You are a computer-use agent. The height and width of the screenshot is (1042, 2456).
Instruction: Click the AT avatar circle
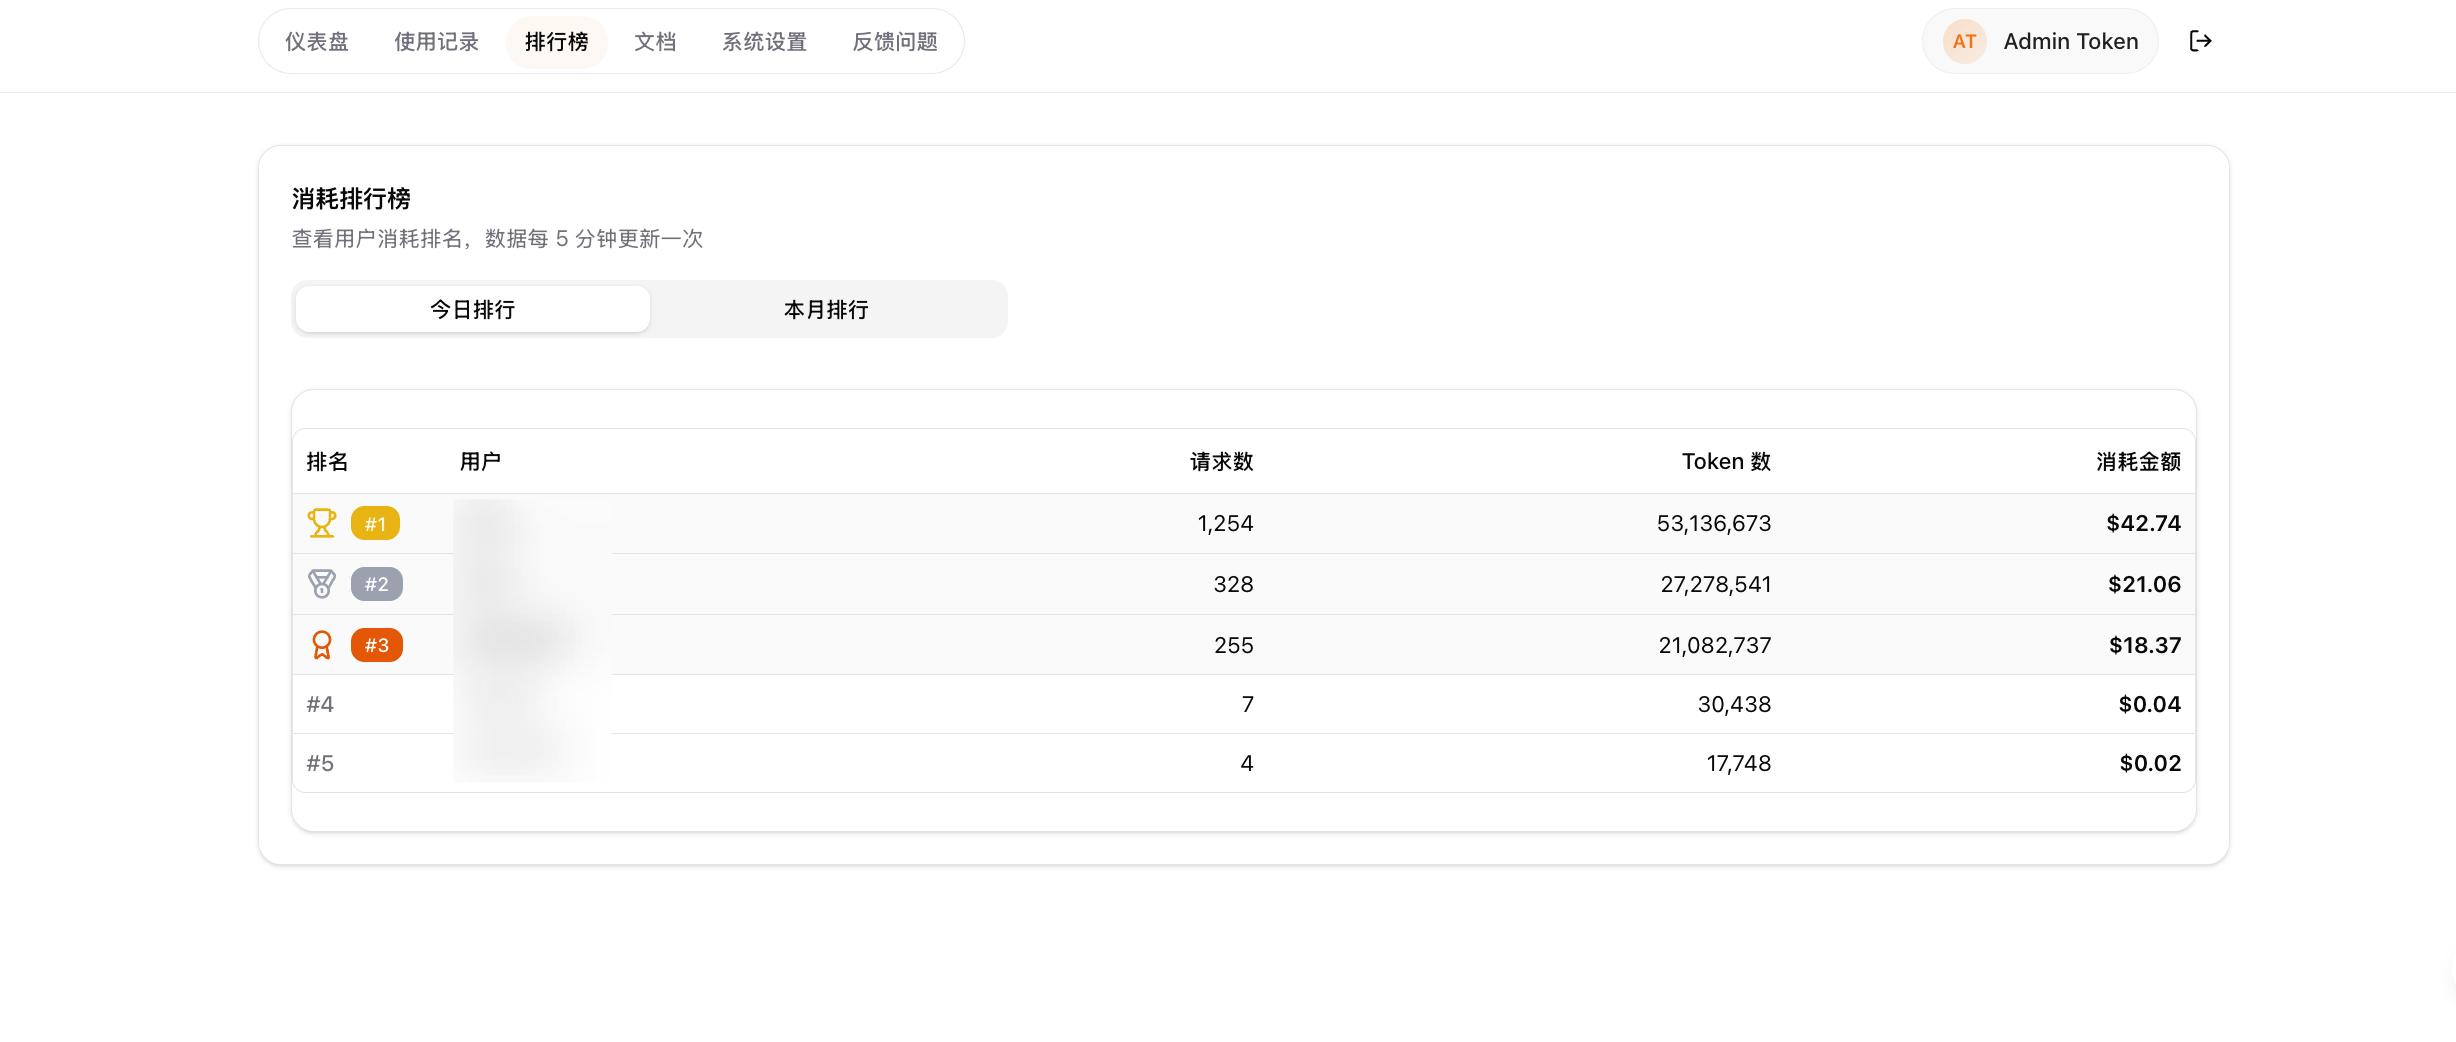(1964, 41)
